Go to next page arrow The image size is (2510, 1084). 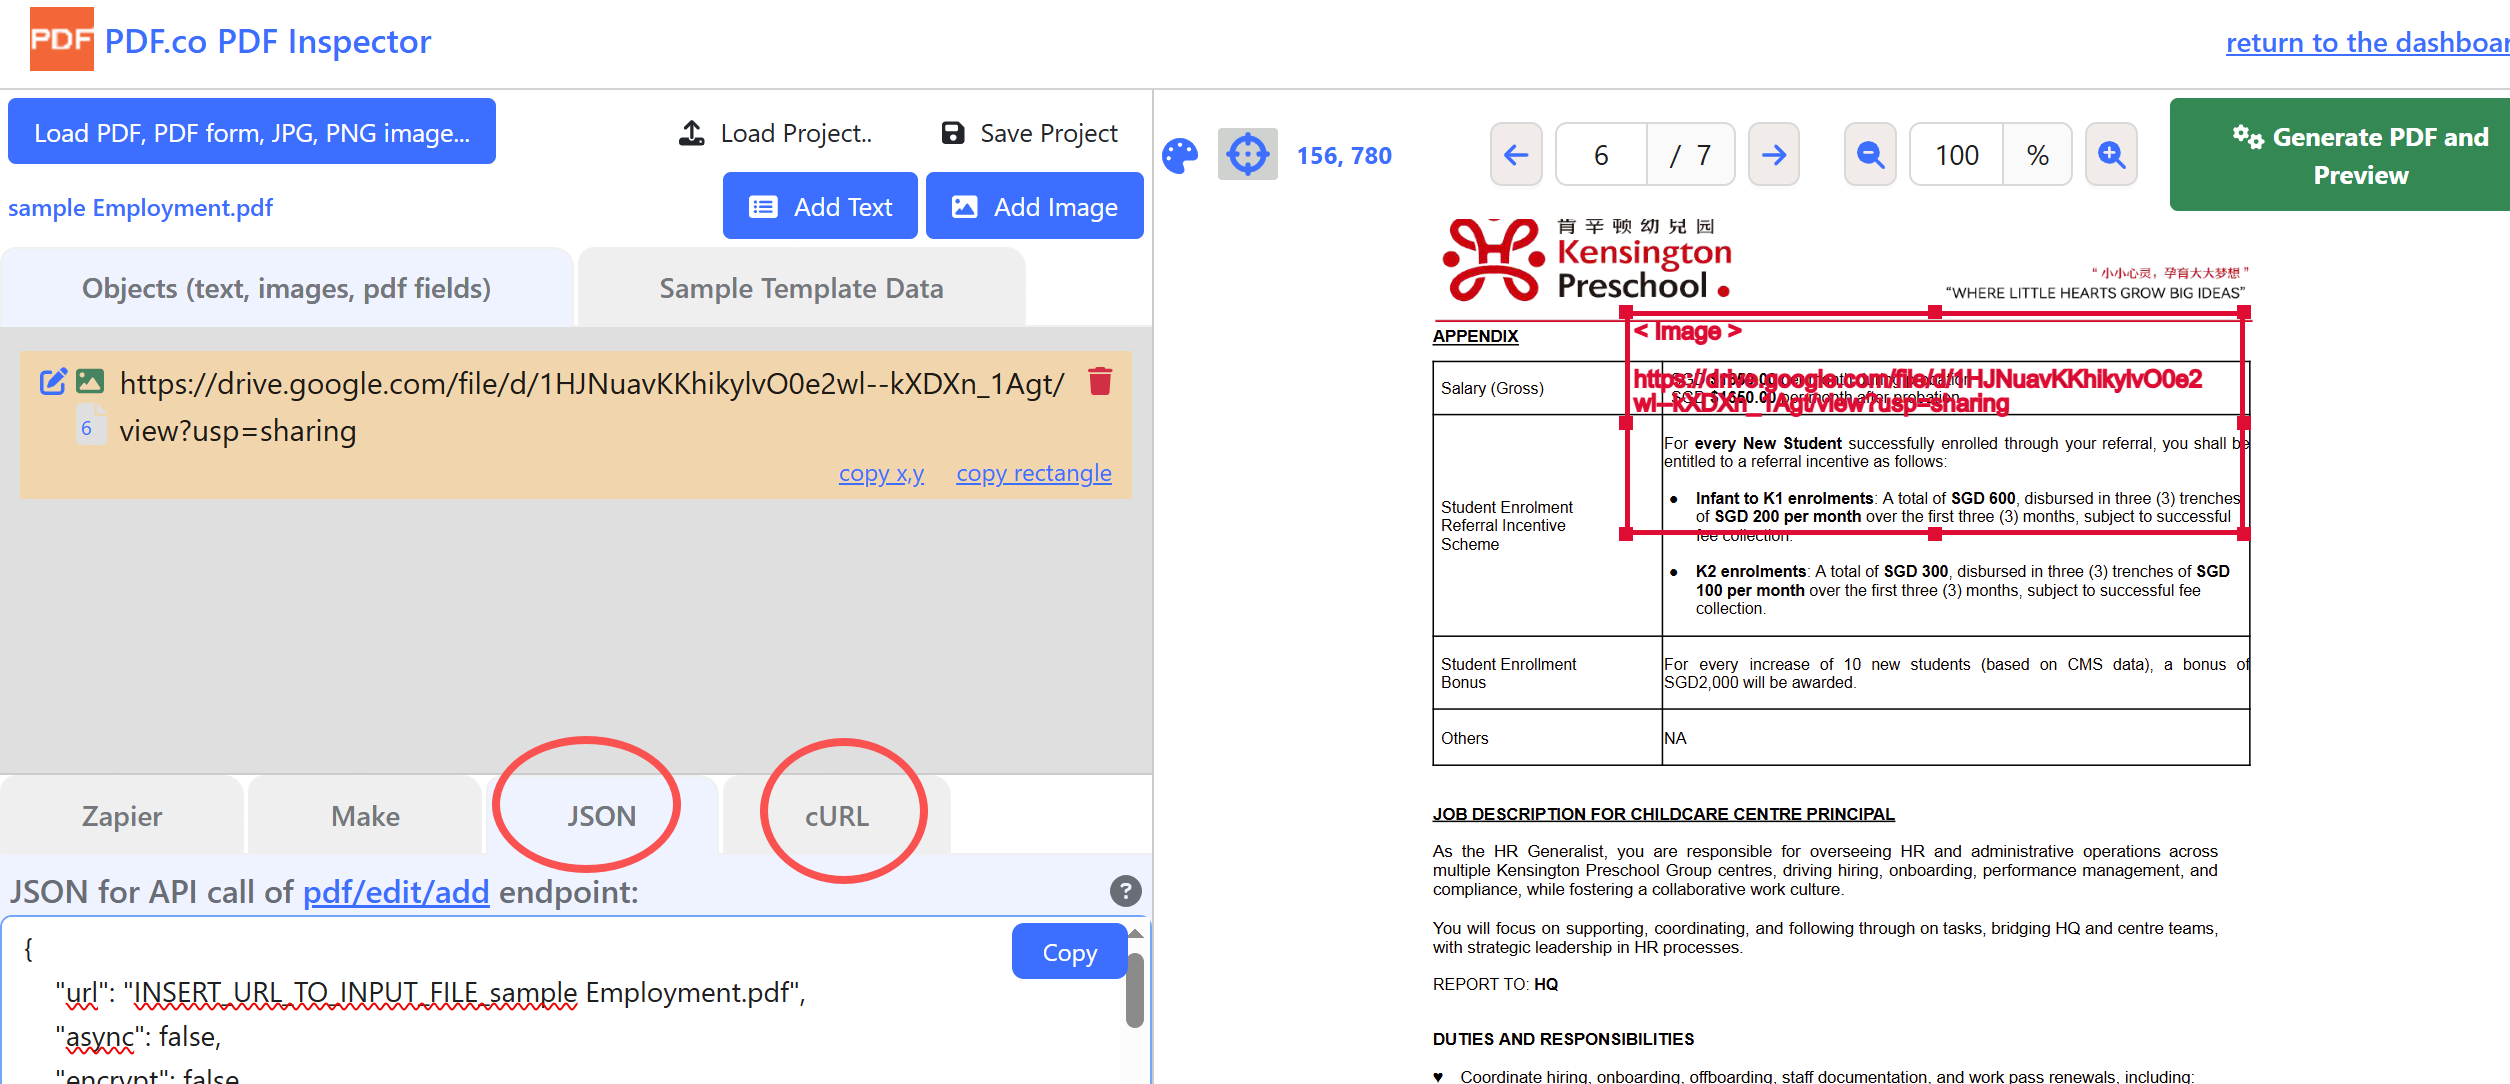coord(1773,155)
